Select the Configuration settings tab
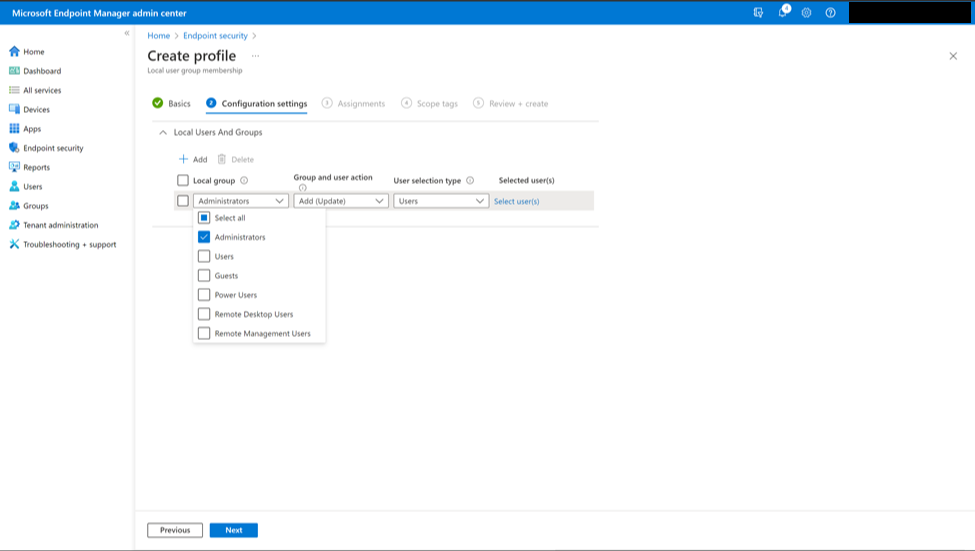 click(x=257, y=103)
